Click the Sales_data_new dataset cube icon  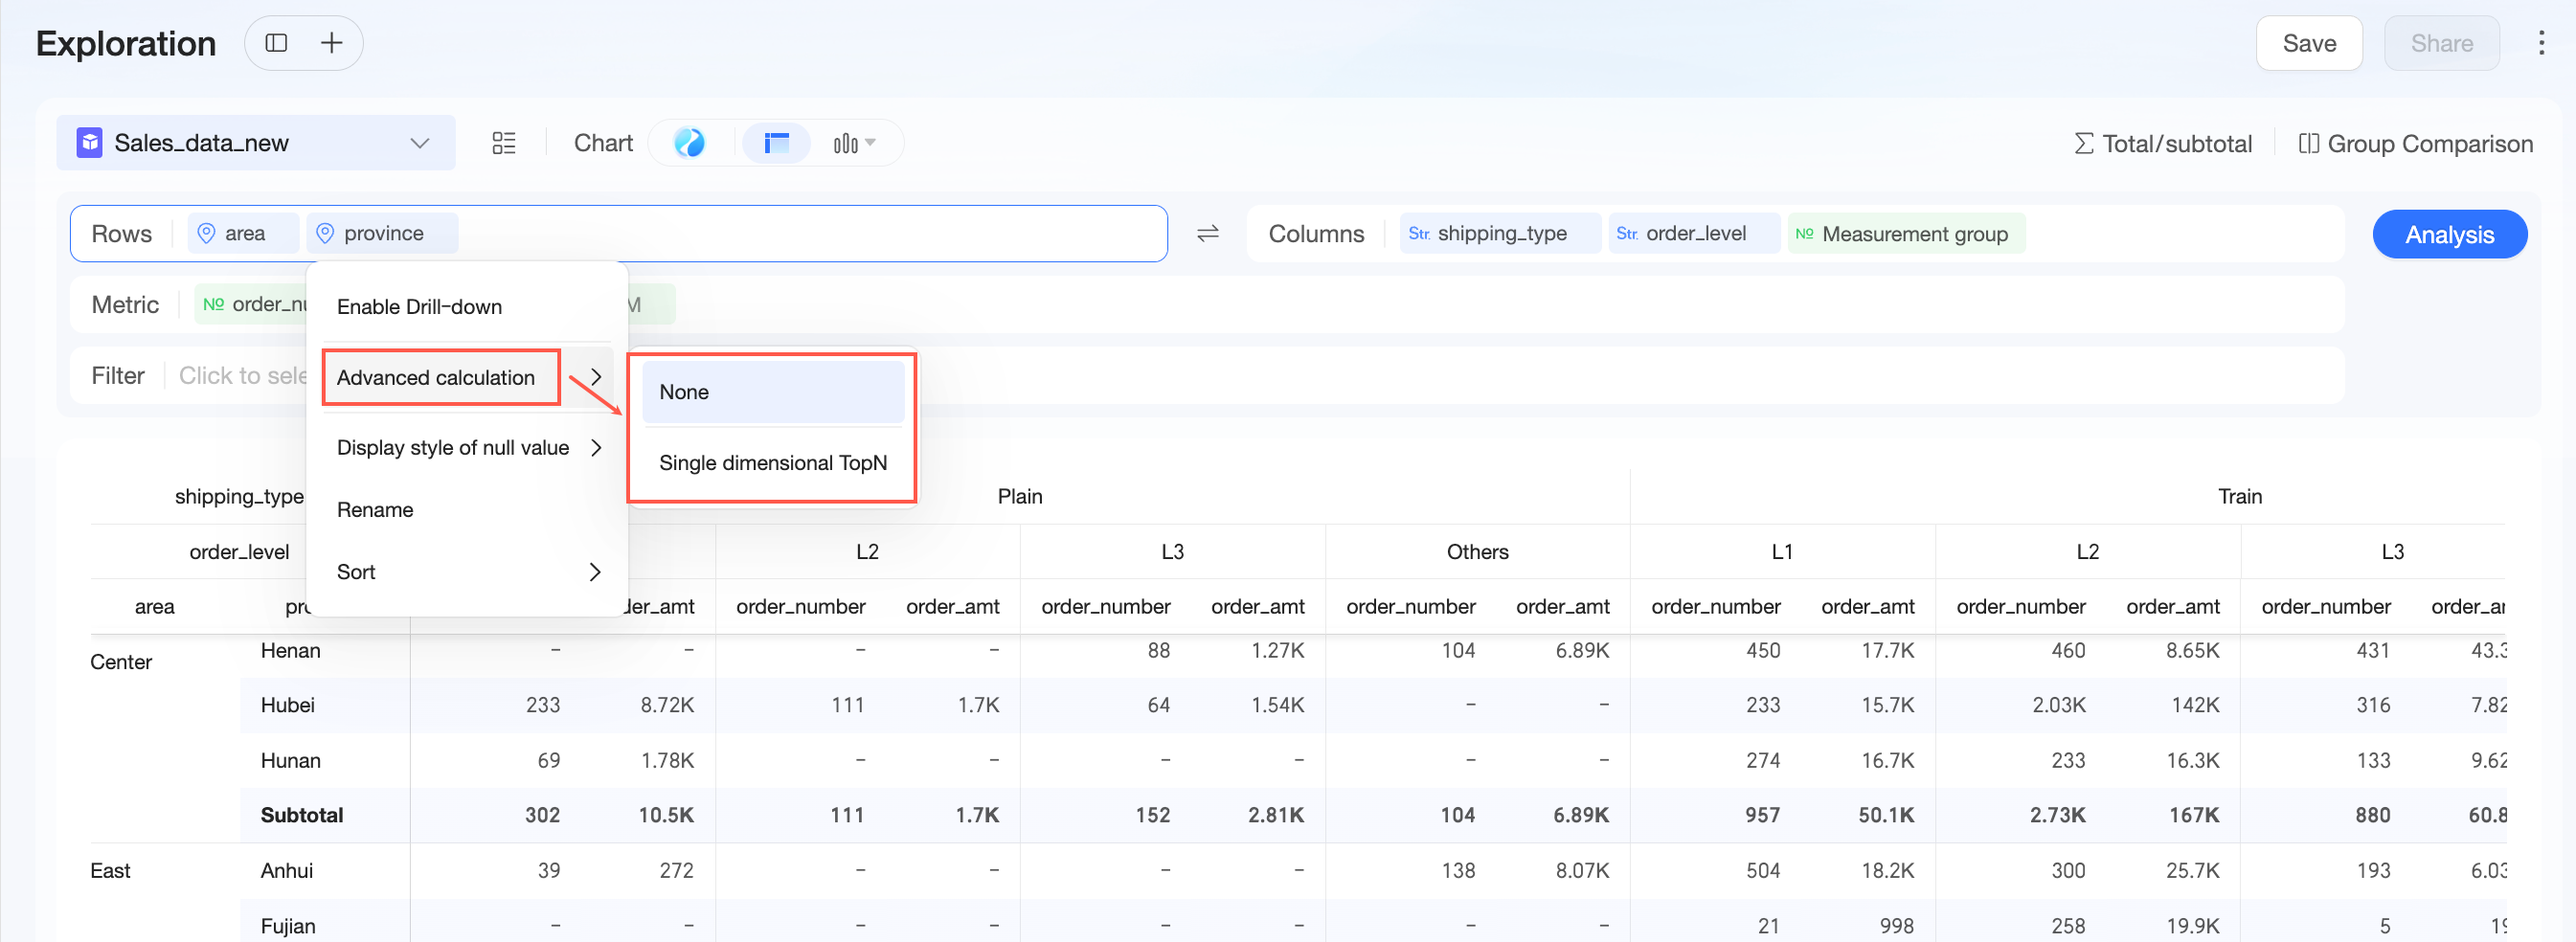(90, 143)
